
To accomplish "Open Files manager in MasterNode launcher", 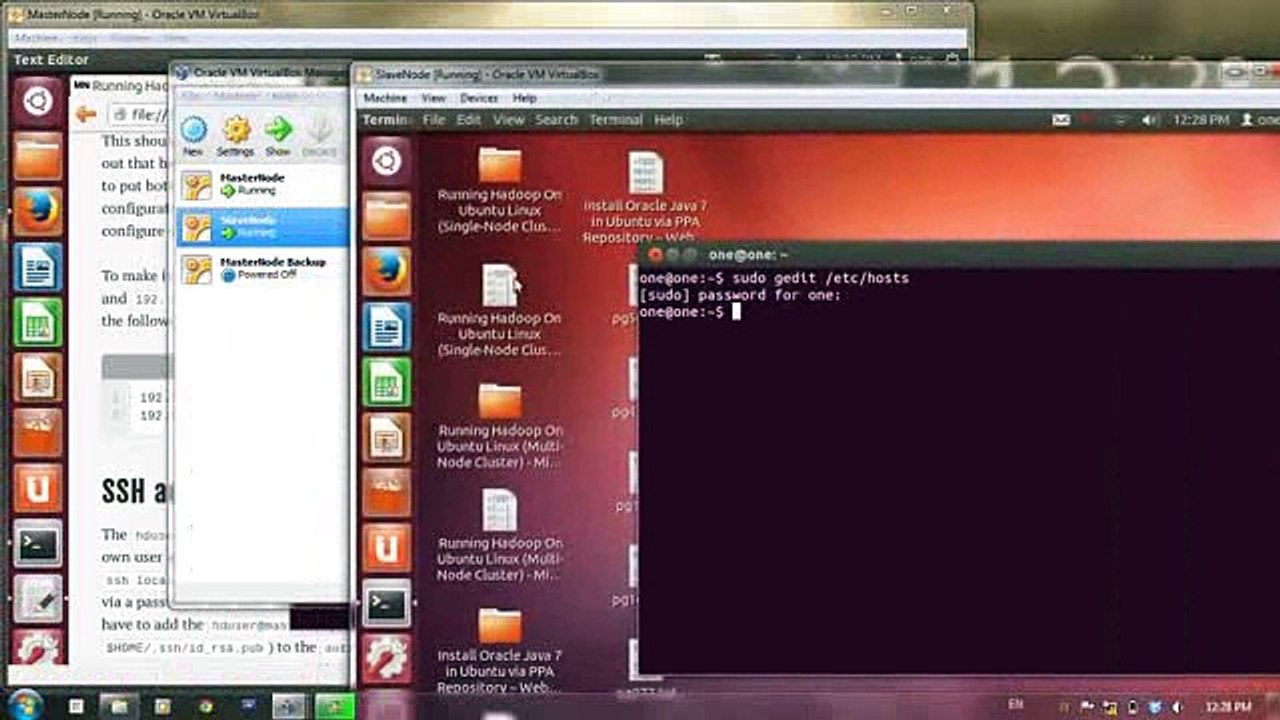I will pos(38,156).
